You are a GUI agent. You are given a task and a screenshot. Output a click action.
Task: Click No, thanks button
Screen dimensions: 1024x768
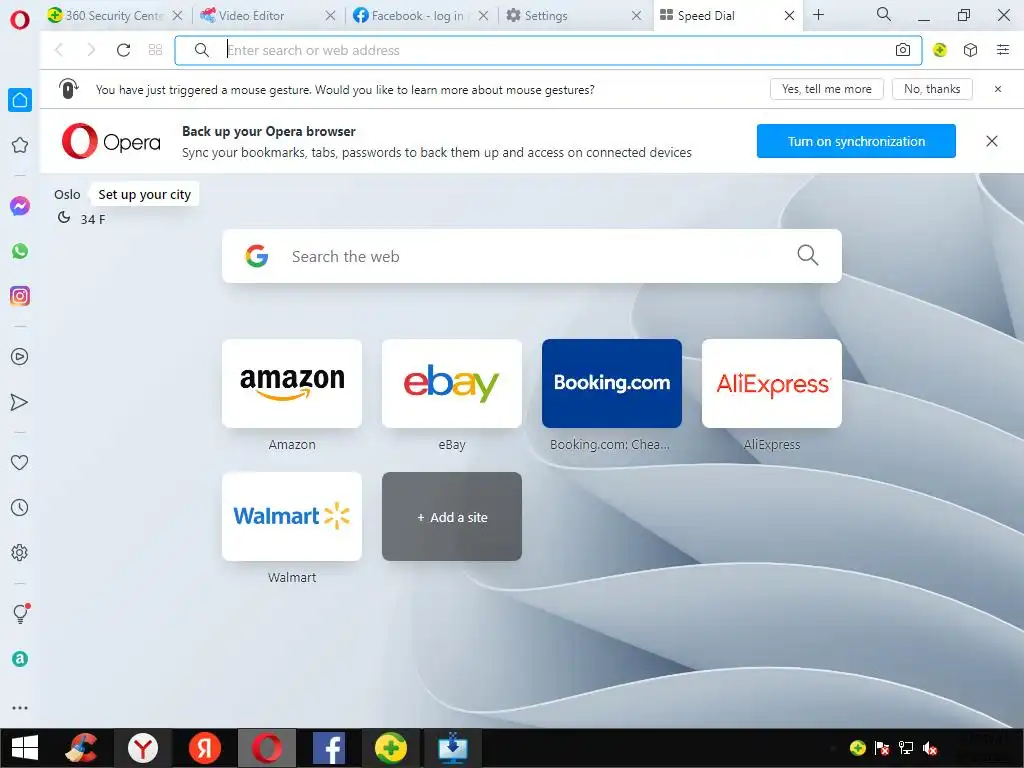[x=932, y=89]
